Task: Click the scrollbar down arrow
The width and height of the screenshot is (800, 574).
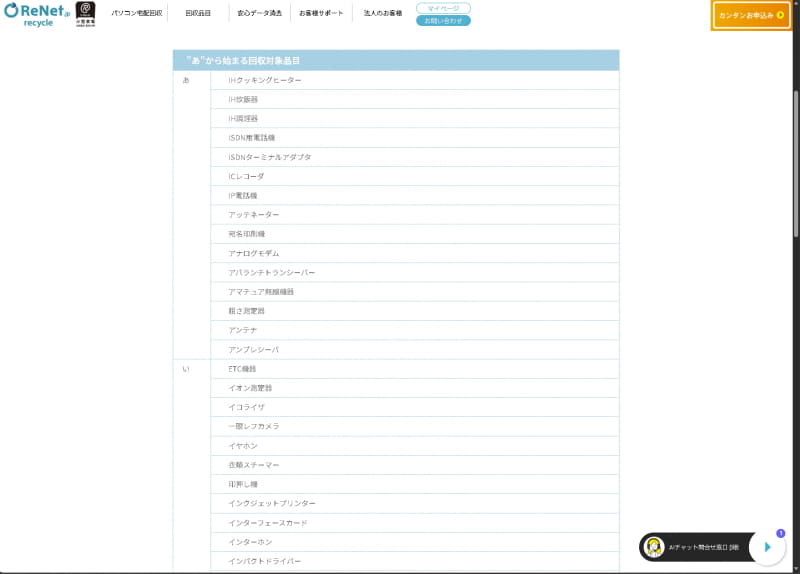Action: pos(796,568)
